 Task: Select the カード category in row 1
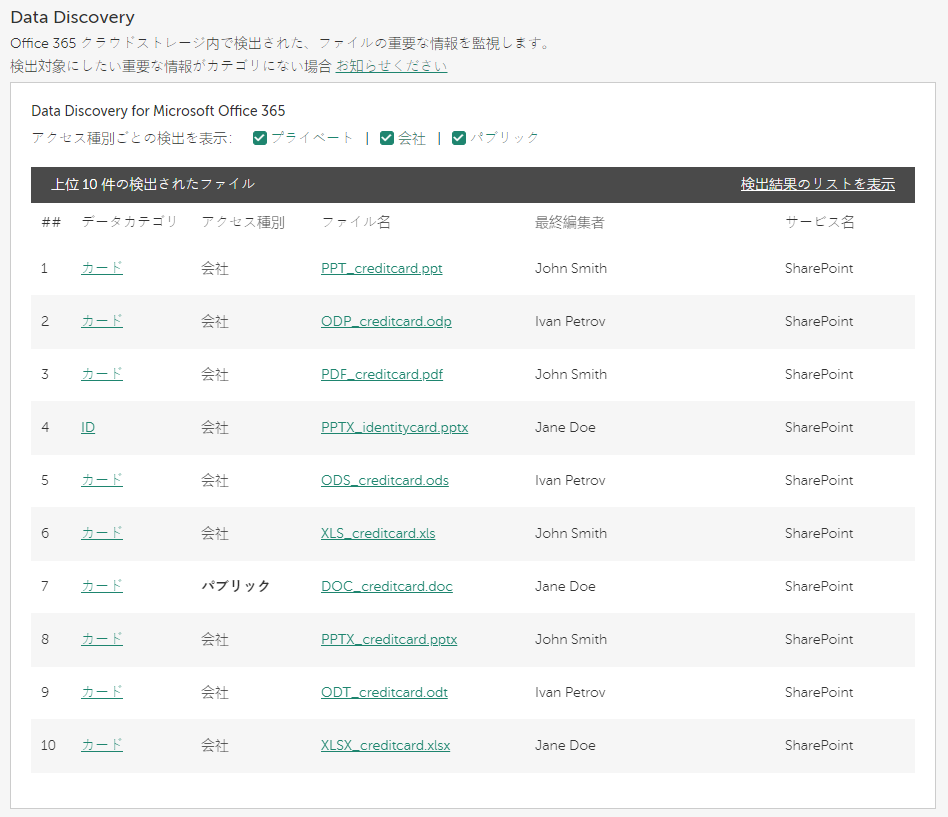tap(101, 268)
